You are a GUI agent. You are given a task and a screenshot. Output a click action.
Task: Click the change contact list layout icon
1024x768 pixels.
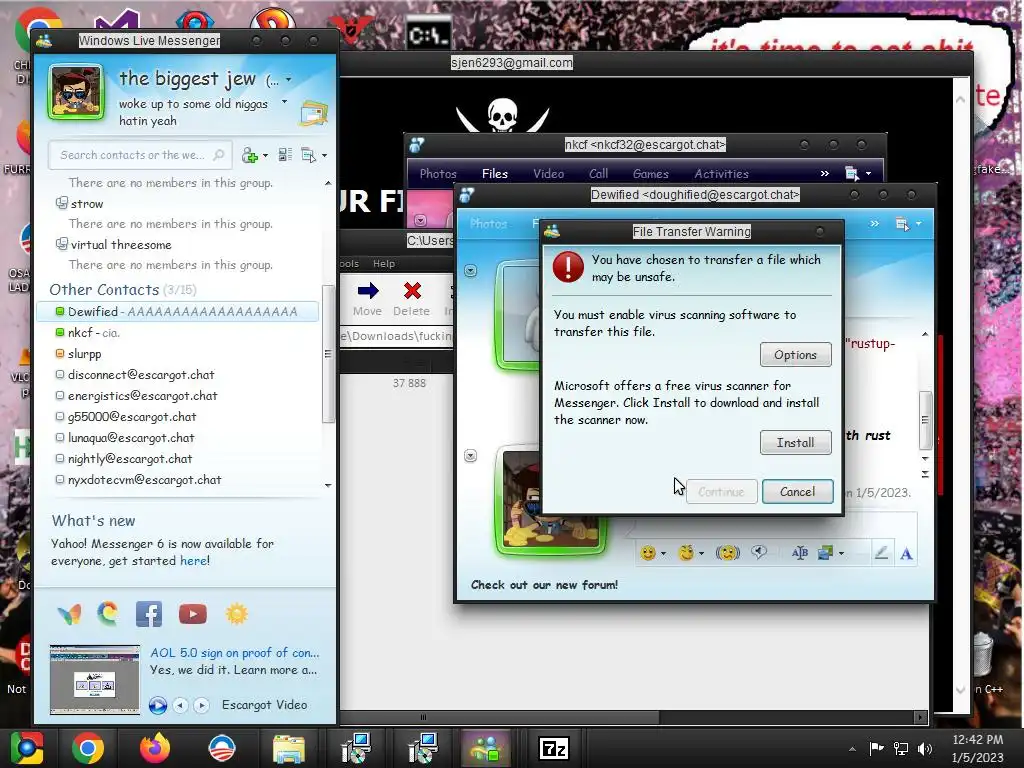(285, 155)
